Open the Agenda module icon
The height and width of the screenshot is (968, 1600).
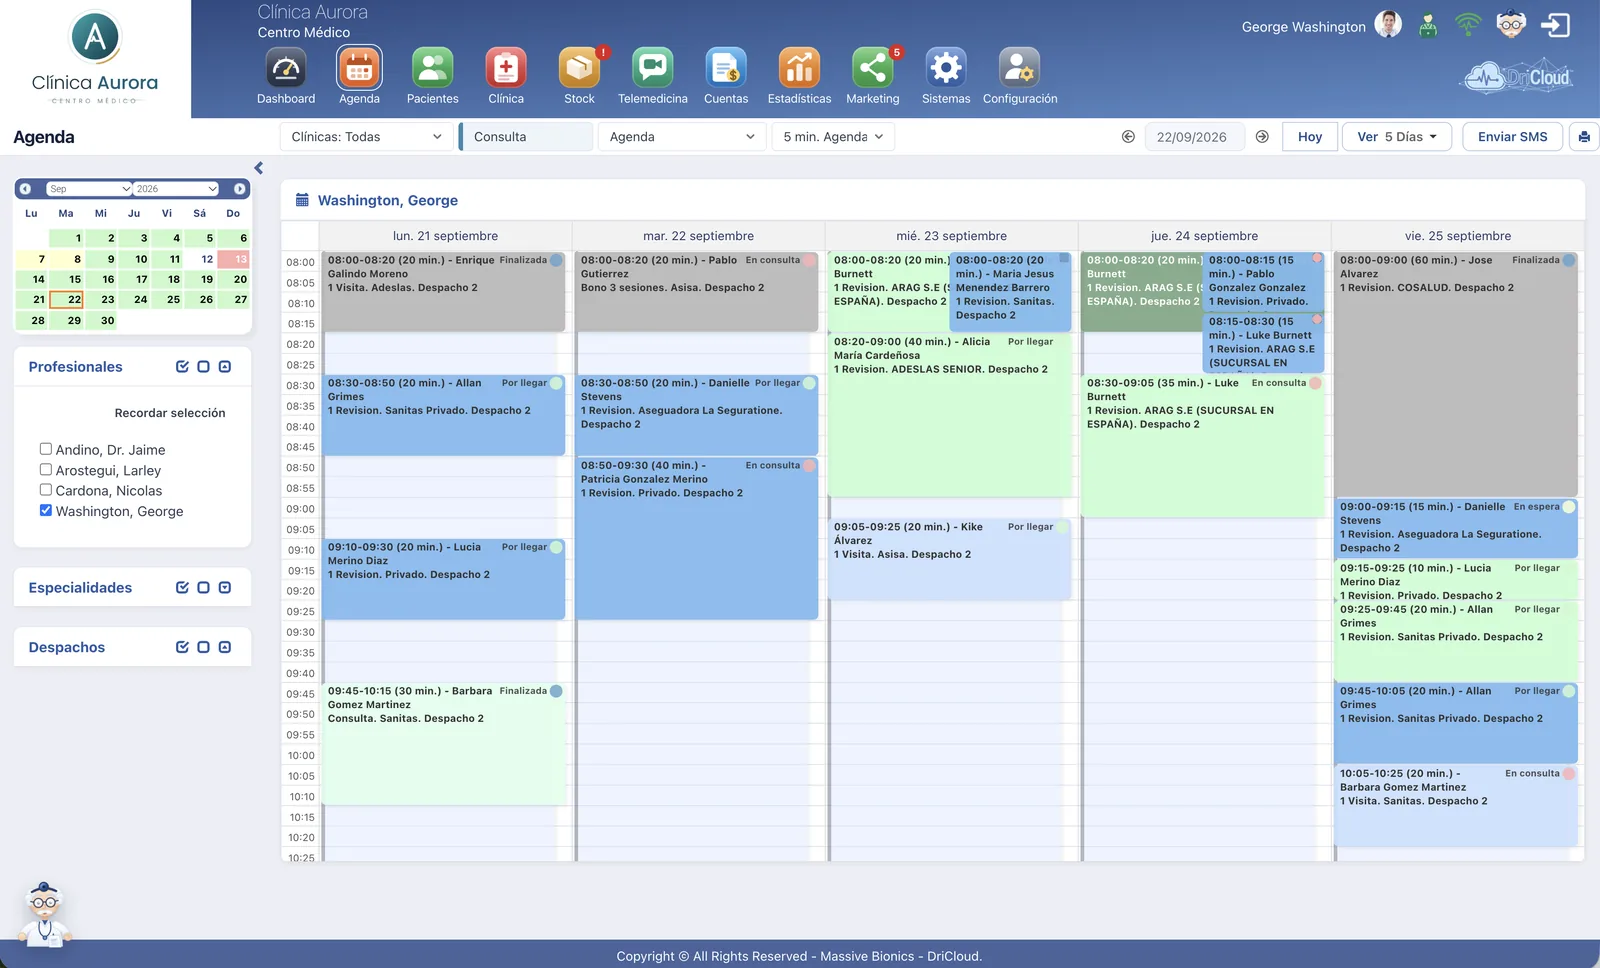click(359, 69)
